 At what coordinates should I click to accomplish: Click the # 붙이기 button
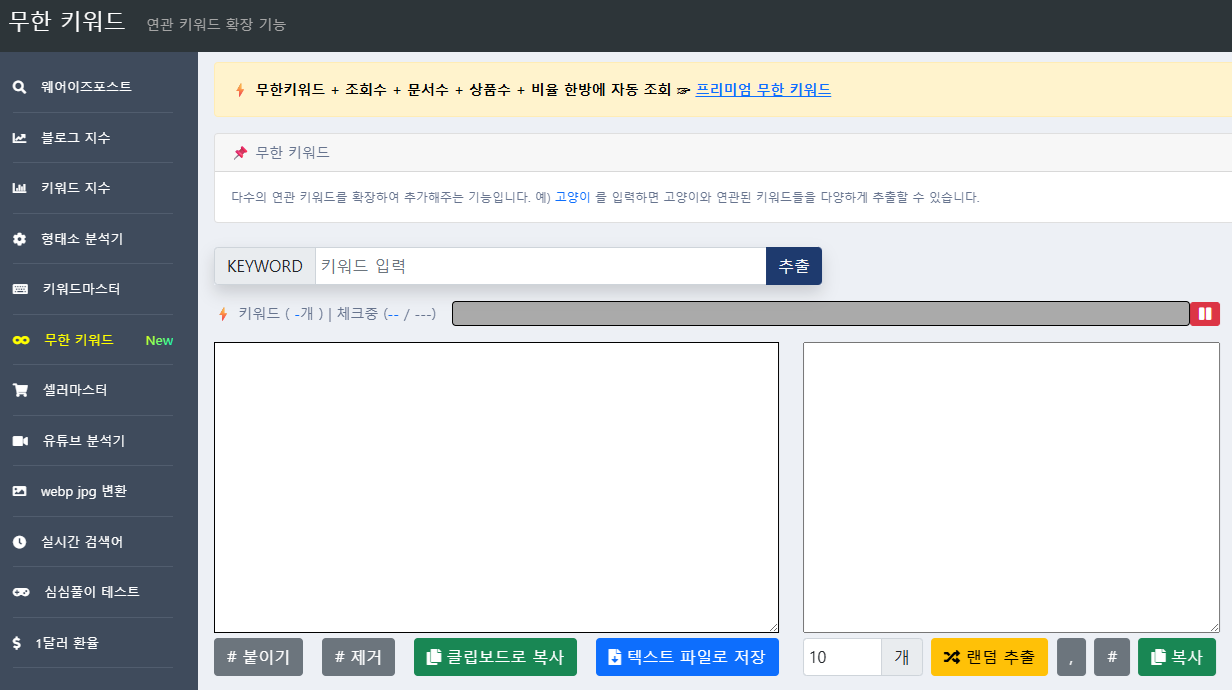click(258, 657)
